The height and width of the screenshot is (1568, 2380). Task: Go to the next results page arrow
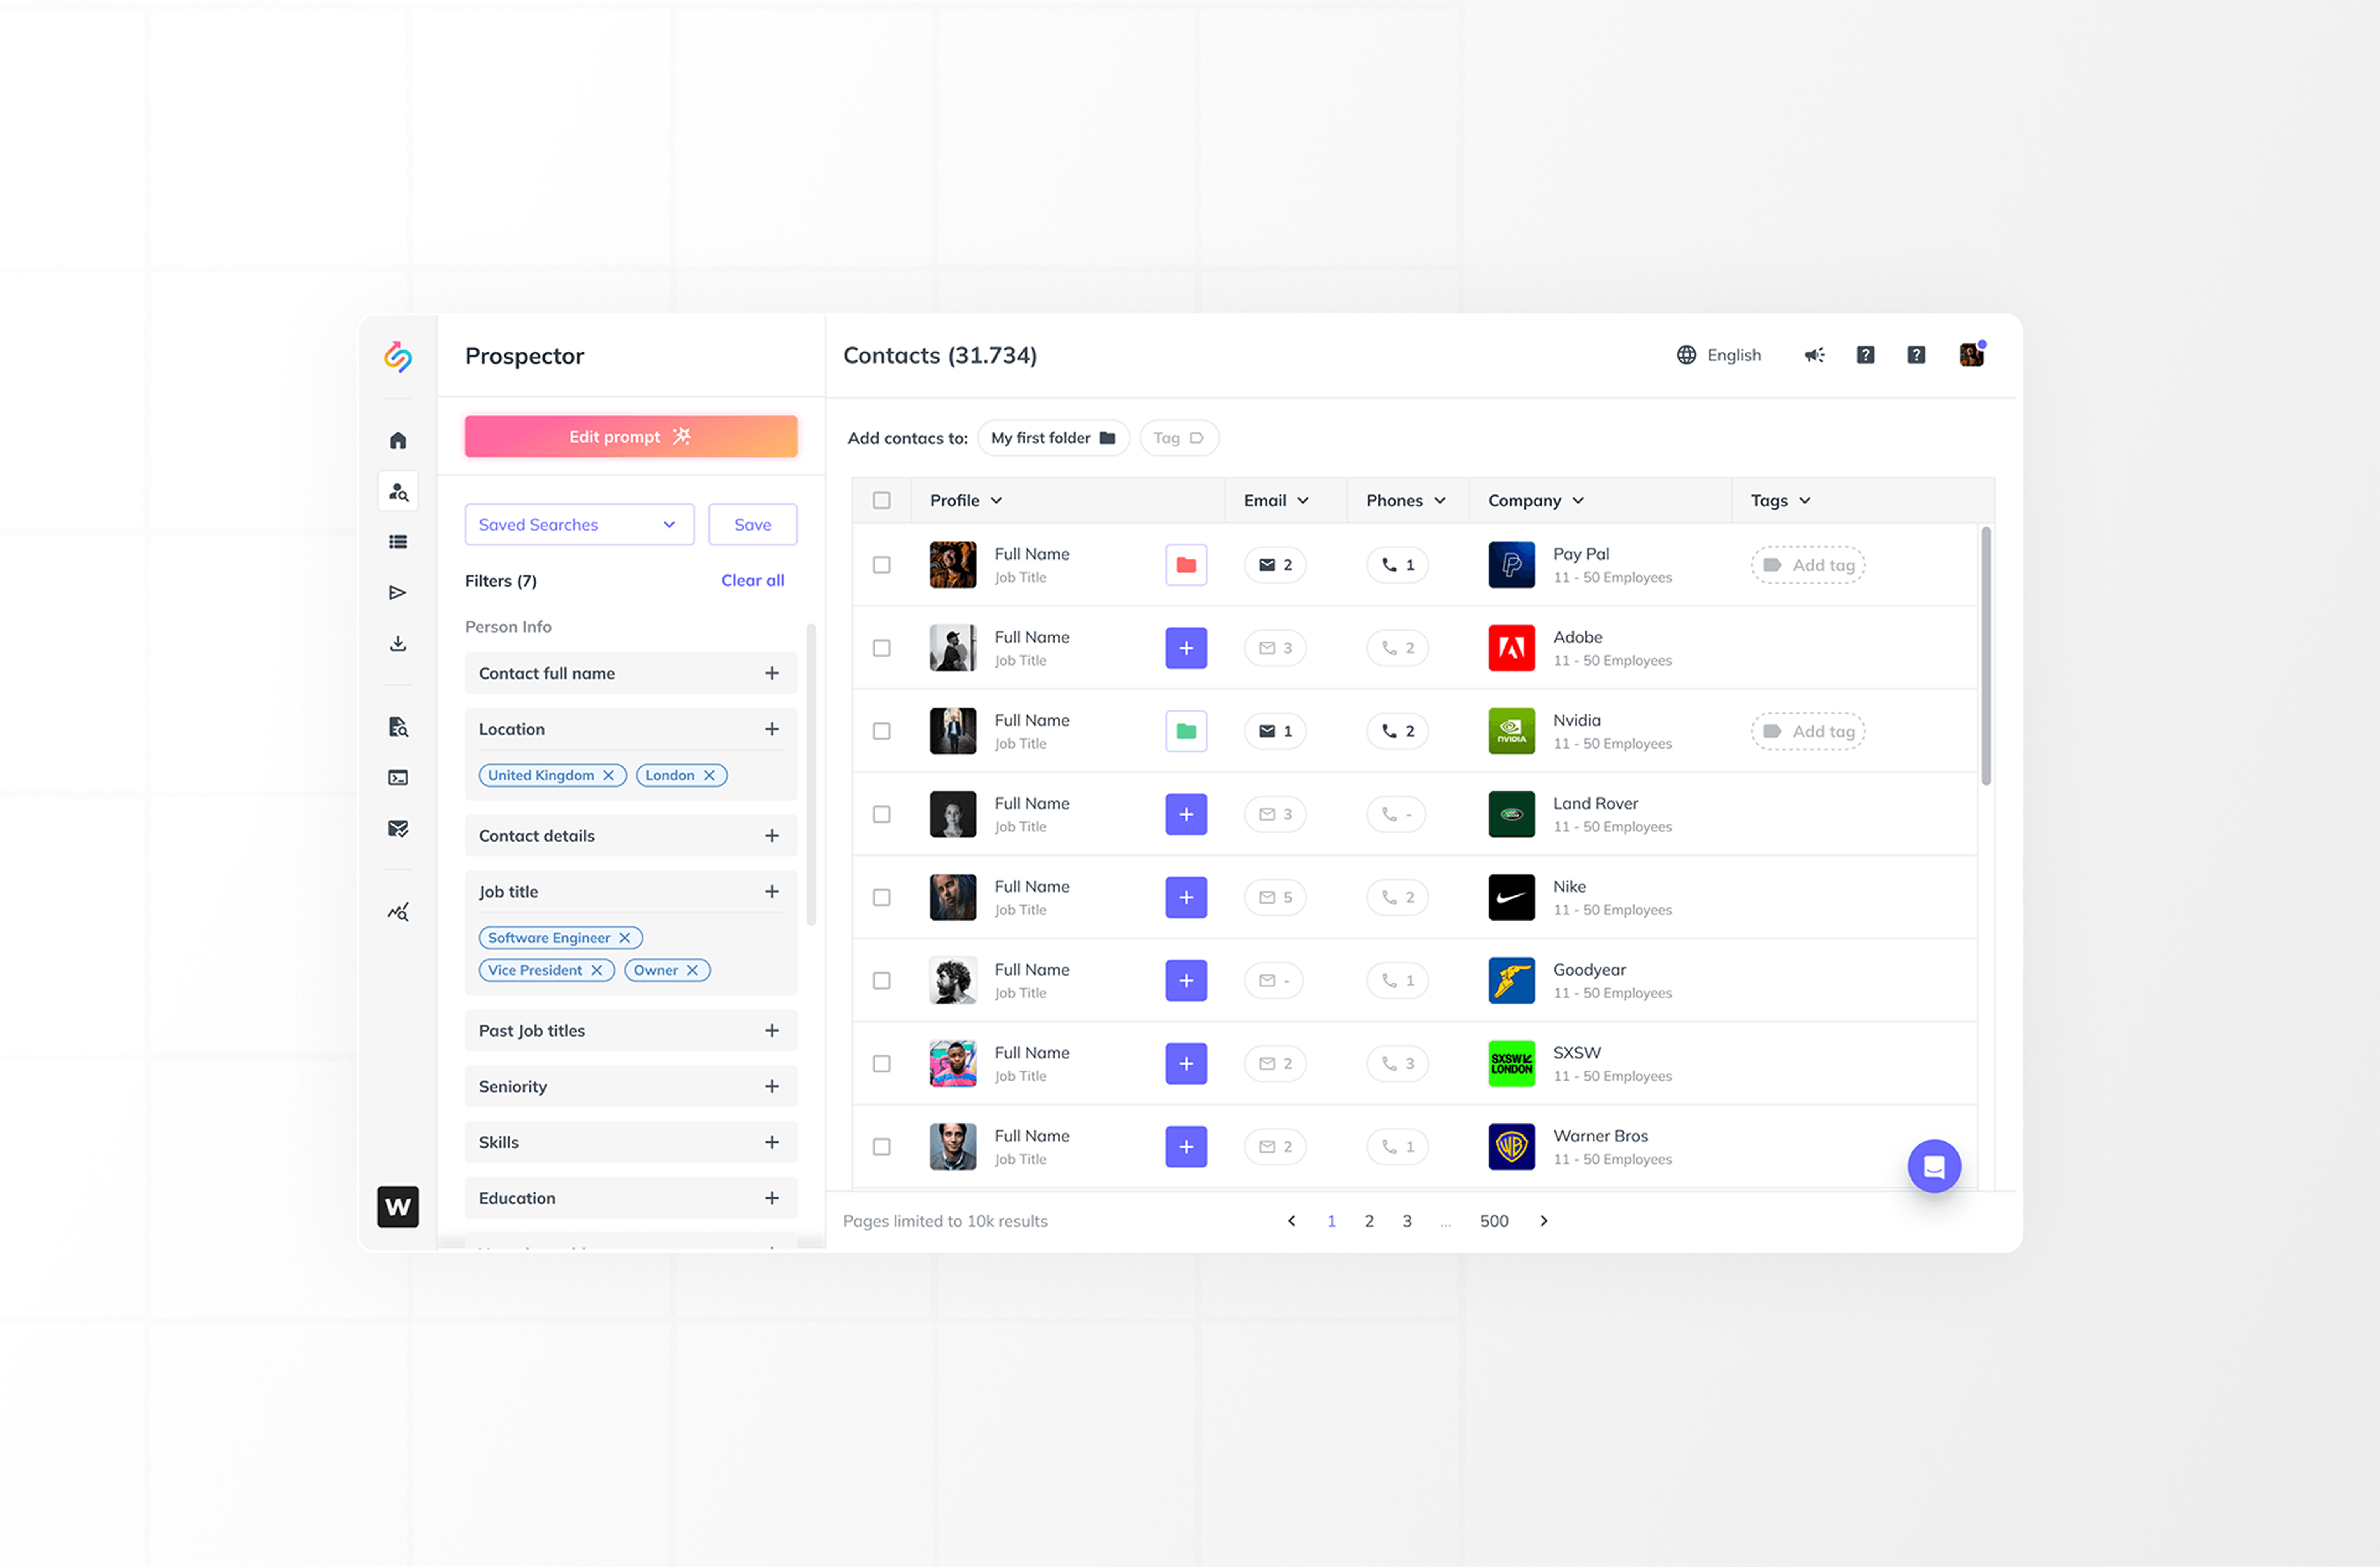pos(1544,1221)
